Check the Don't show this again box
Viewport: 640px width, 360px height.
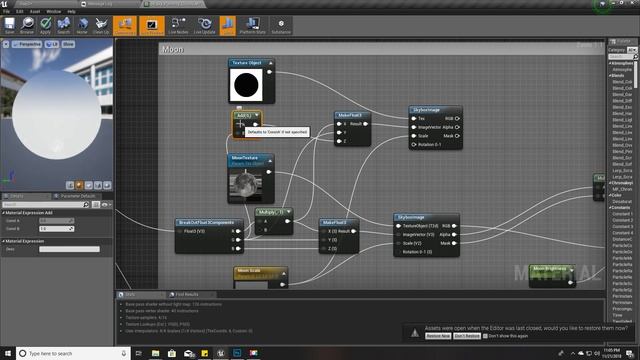coord(485,336)
